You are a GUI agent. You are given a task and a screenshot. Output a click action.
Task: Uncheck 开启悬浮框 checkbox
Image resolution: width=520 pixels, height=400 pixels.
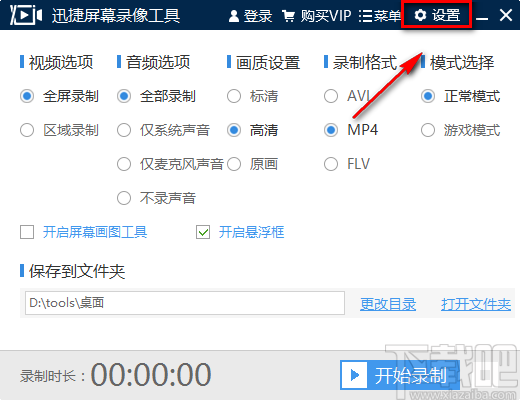tap(203, 232)
